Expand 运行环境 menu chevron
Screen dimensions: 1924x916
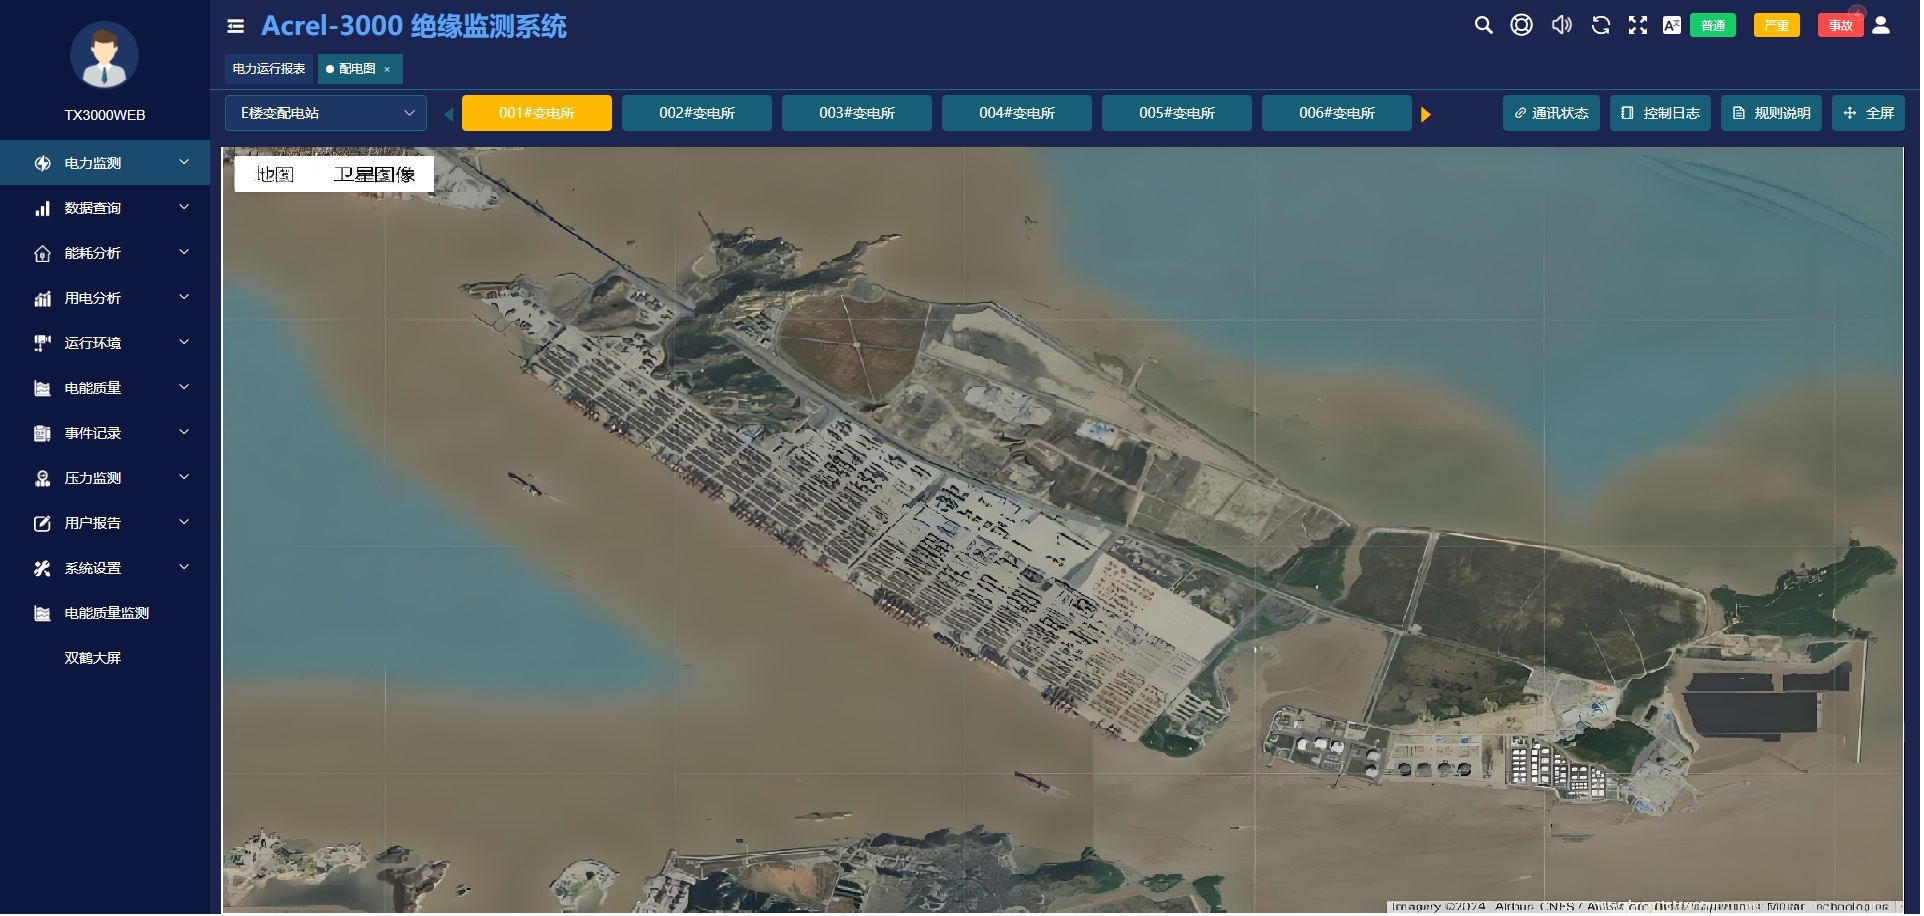(184, 342)
